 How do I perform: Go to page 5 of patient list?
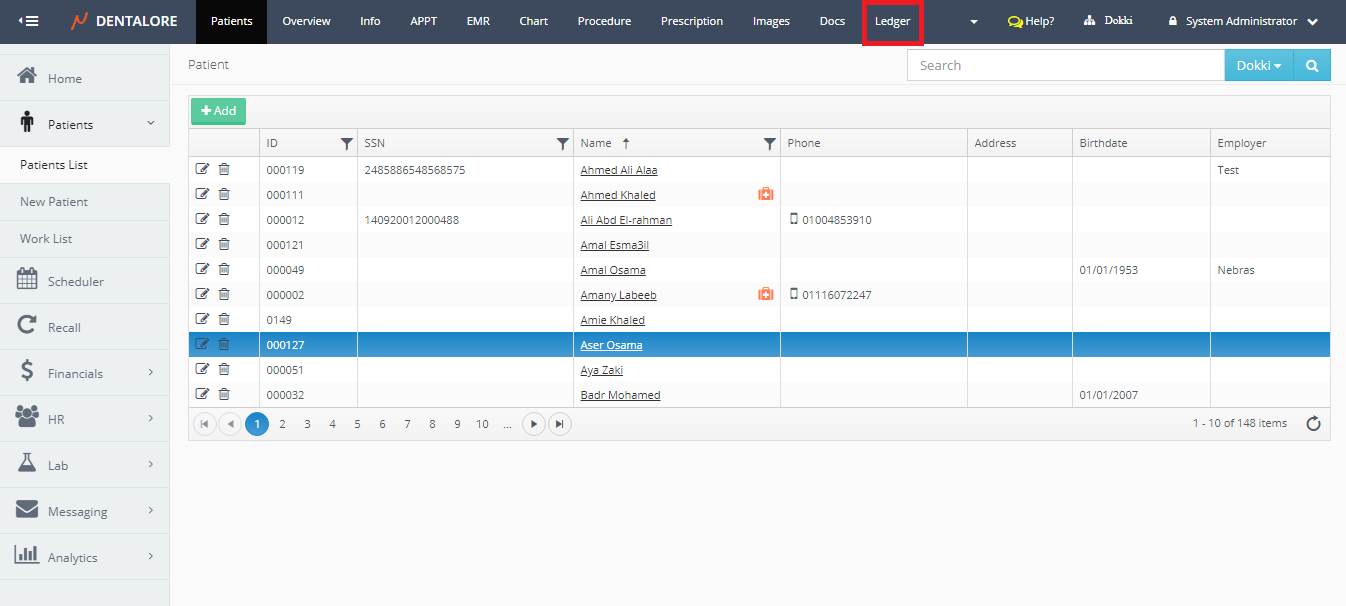357,424
